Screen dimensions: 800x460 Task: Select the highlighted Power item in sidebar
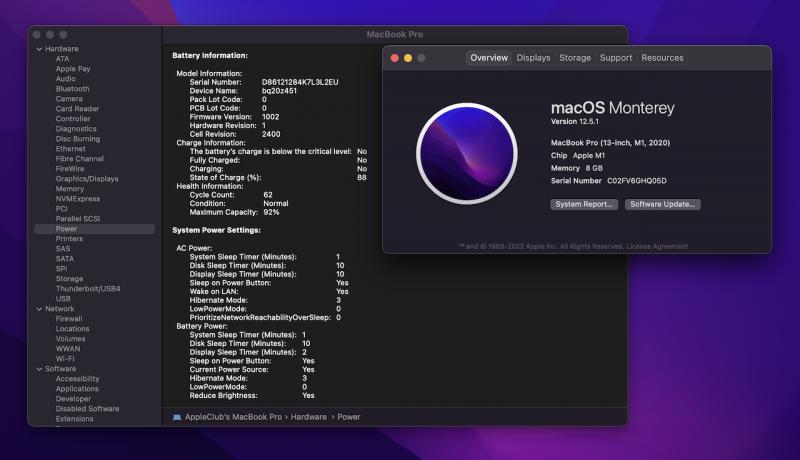pos(94,229)
